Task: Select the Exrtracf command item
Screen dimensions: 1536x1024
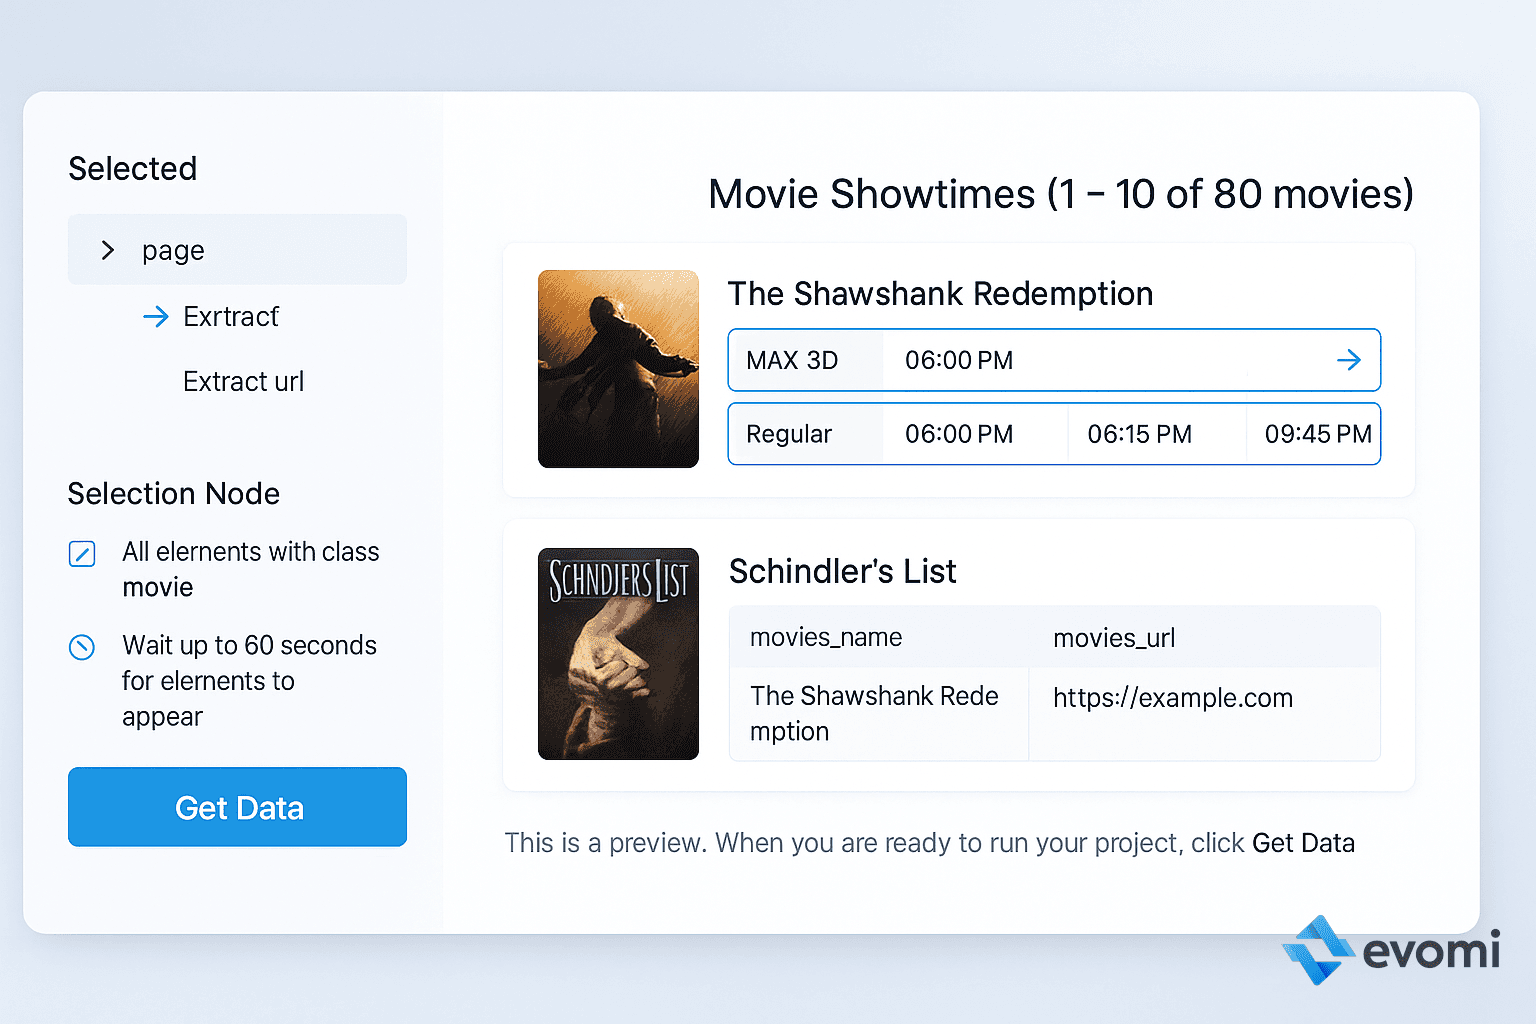Action: click(231, 317)
